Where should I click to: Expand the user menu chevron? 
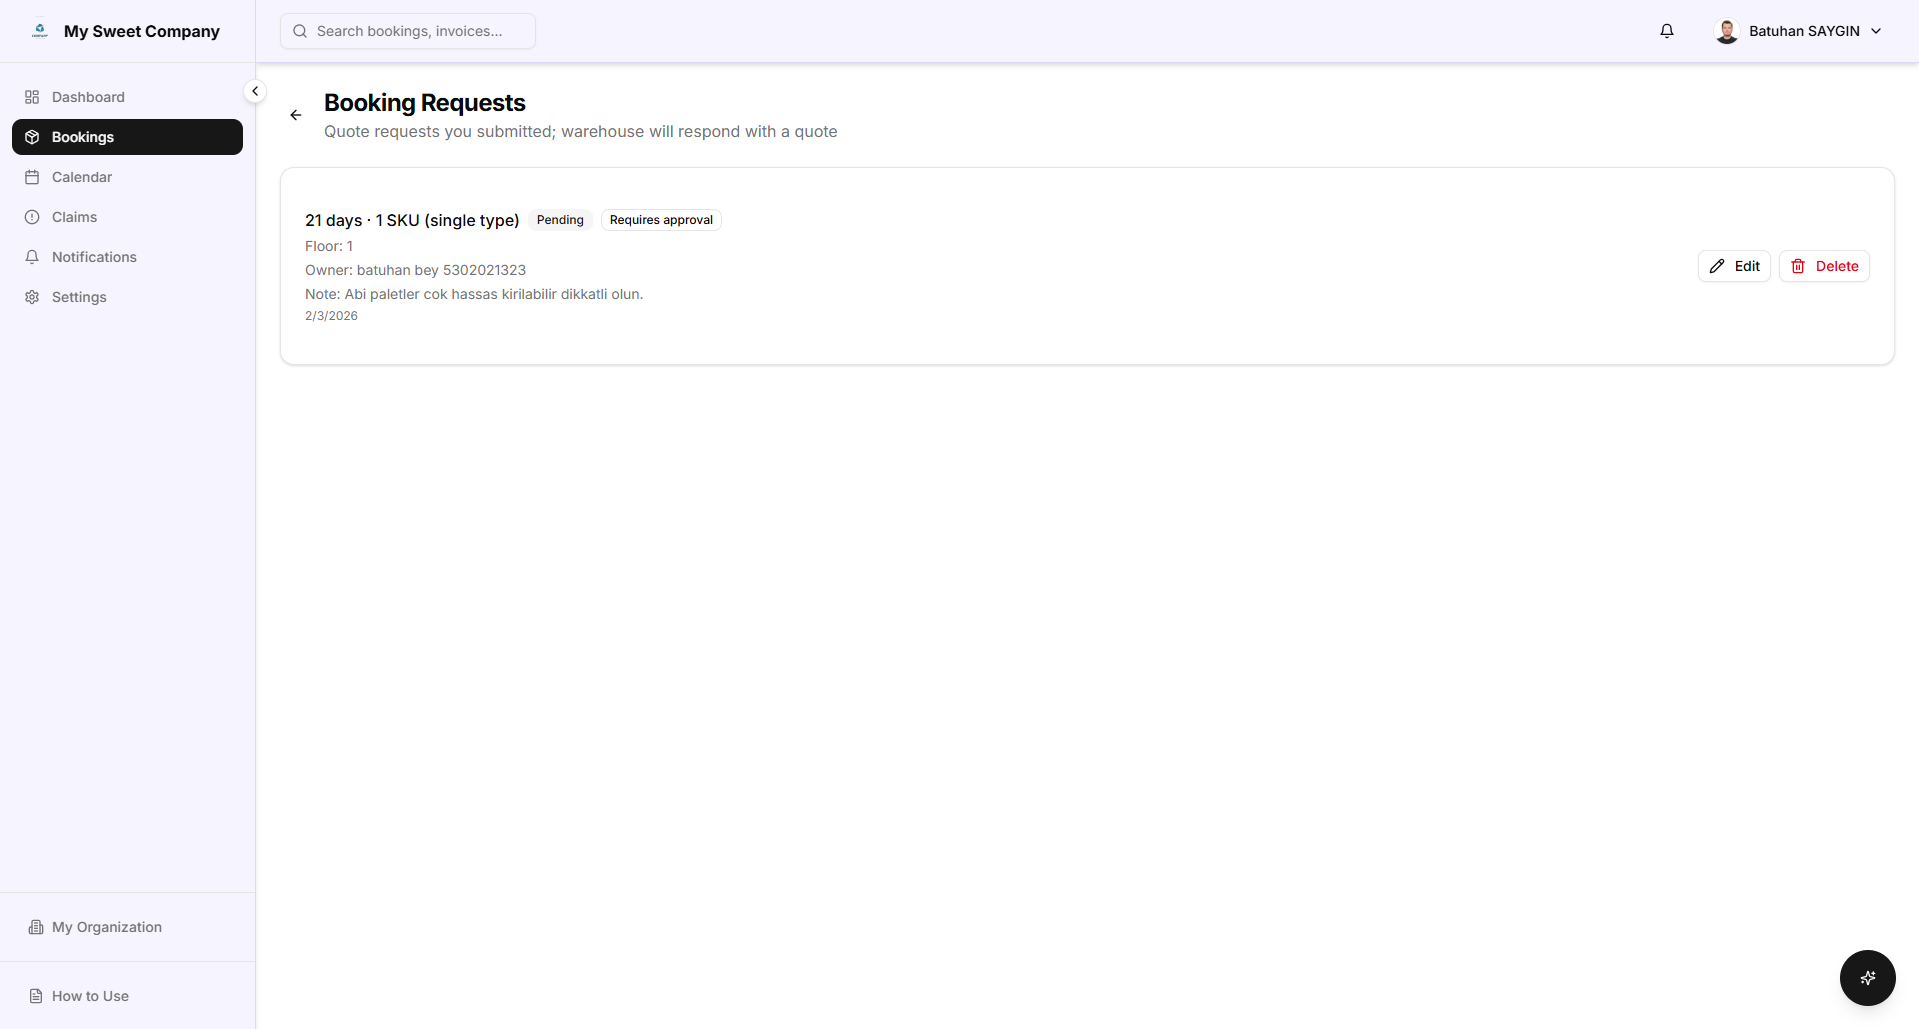click(x=1876, y=31)
